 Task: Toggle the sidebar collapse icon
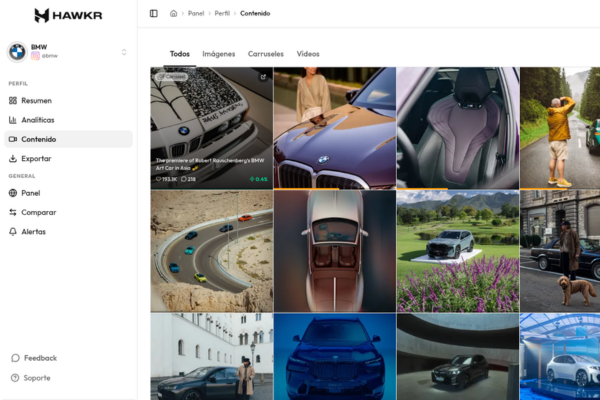click(153, 13)
